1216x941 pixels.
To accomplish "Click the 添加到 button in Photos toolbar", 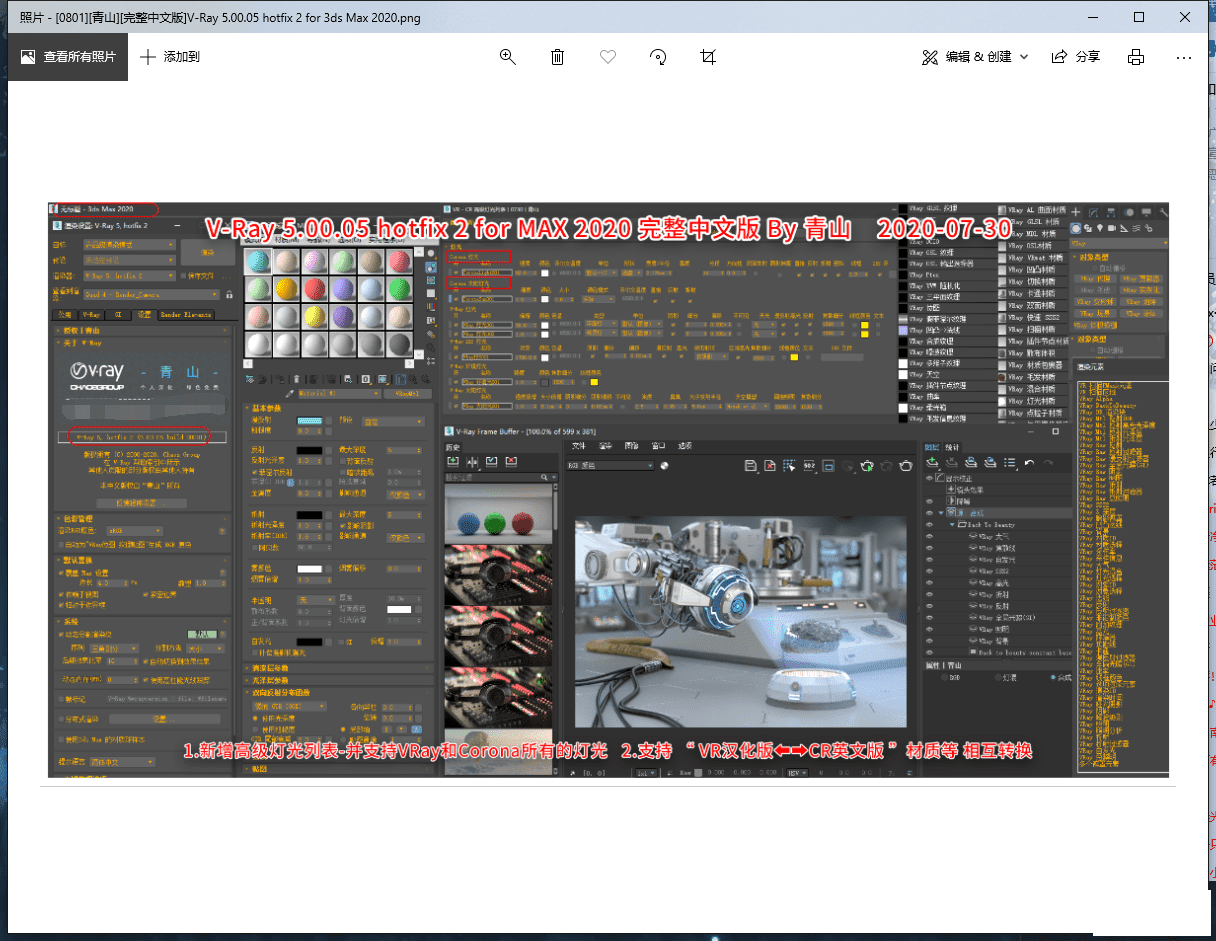I will (170, 57).
